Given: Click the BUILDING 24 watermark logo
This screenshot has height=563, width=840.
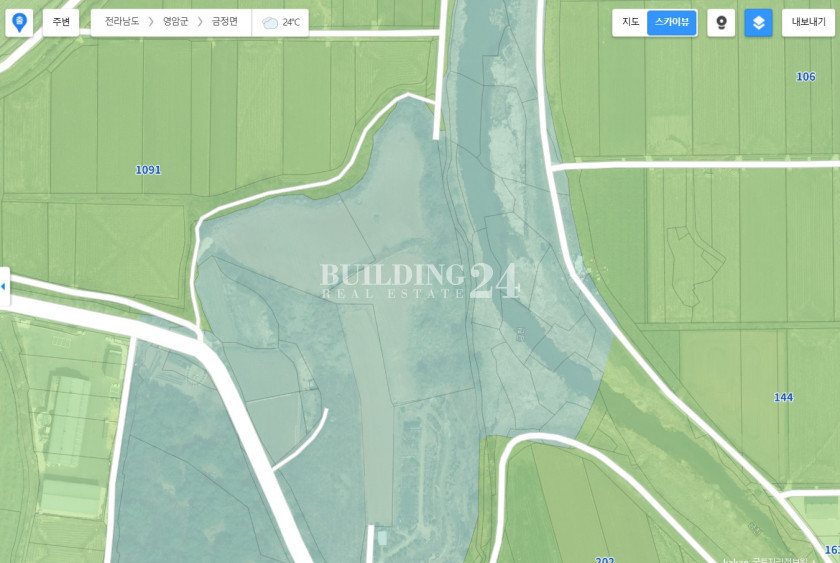Looking at the screenshot, I should (421, 281).
